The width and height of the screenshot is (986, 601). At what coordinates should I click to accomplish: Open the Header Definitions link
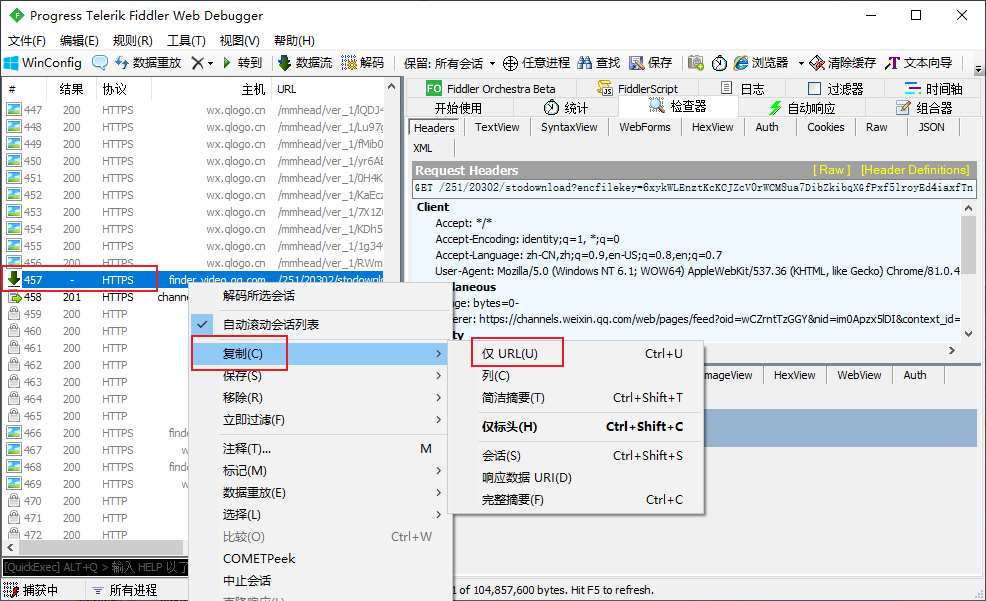point(914,170)
